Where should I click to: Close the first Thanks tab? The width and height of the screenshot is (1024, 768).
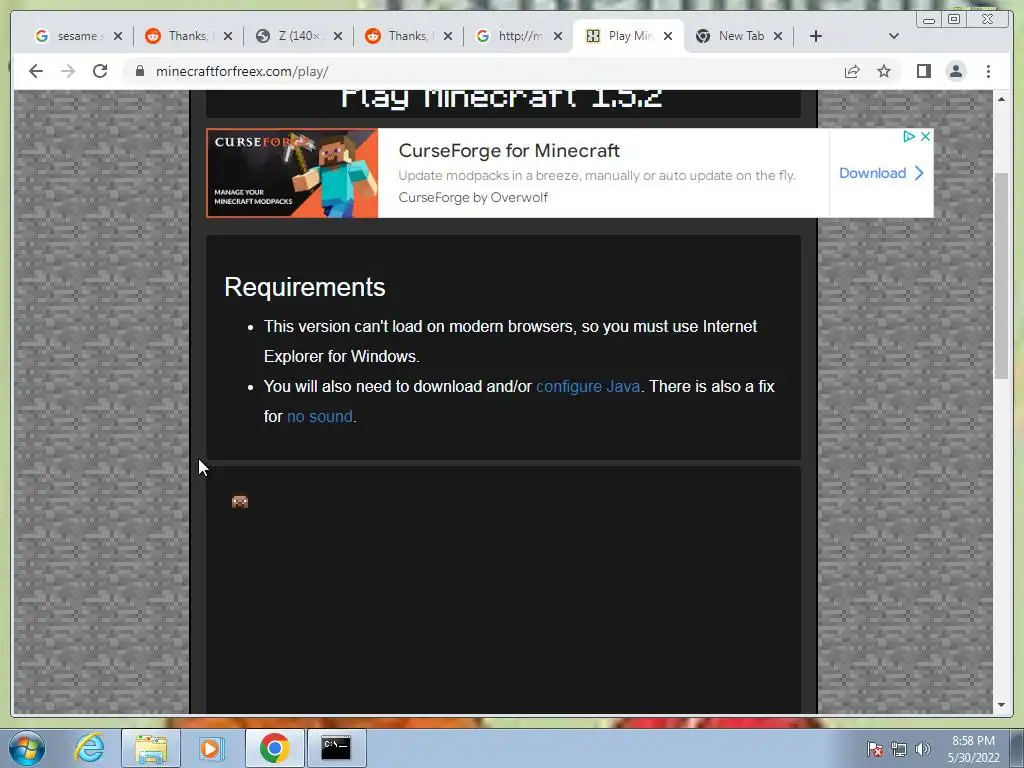[x=227, y=37]
